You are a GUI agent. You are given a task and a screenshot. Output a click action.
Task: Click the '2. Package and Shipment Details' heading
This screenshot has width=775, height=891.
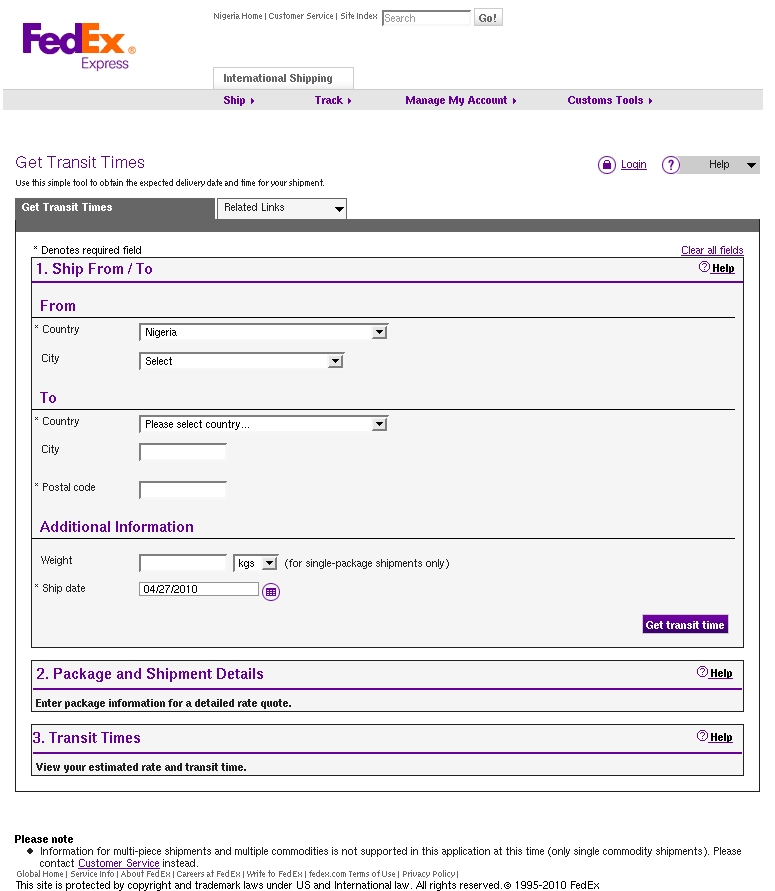[x=150, y=674]
